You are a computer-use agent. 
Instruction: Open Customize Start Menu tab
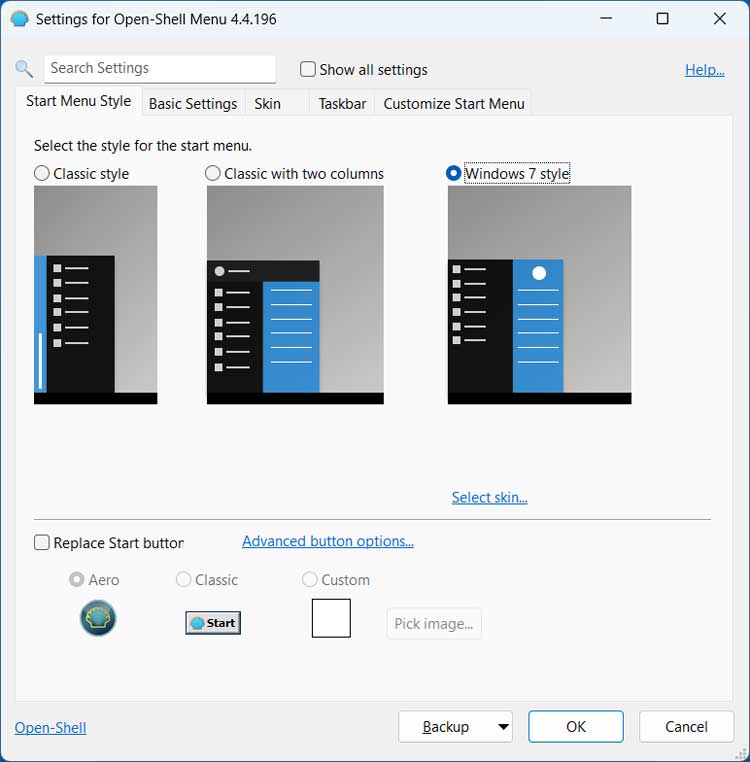click(x=454, y=104)
